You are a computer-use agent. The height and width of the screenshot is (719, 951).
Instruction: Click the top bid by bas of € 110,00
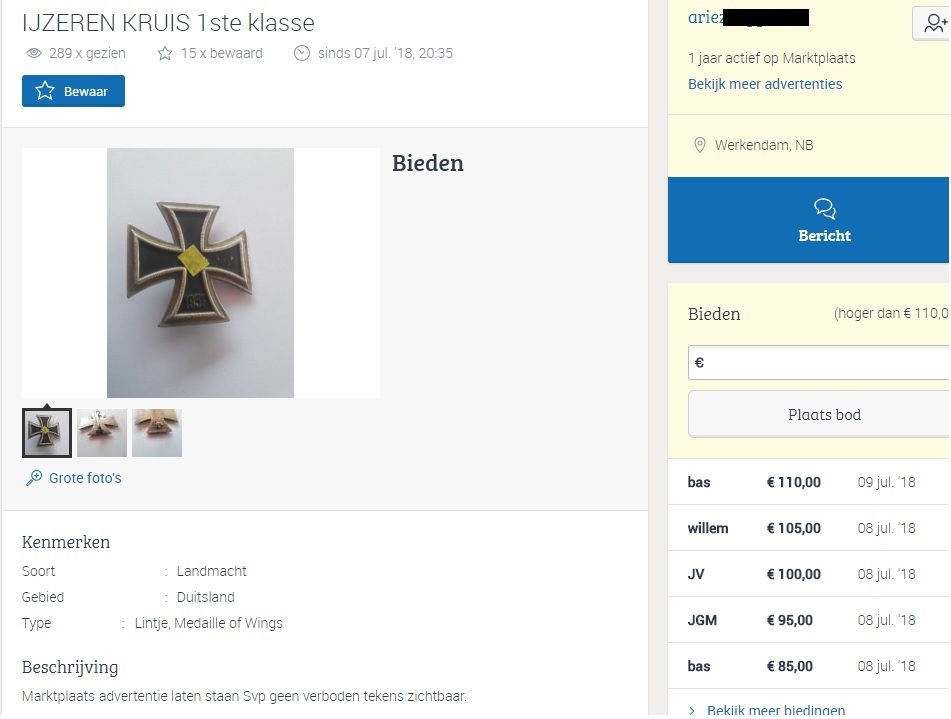[x=809, y=482]
